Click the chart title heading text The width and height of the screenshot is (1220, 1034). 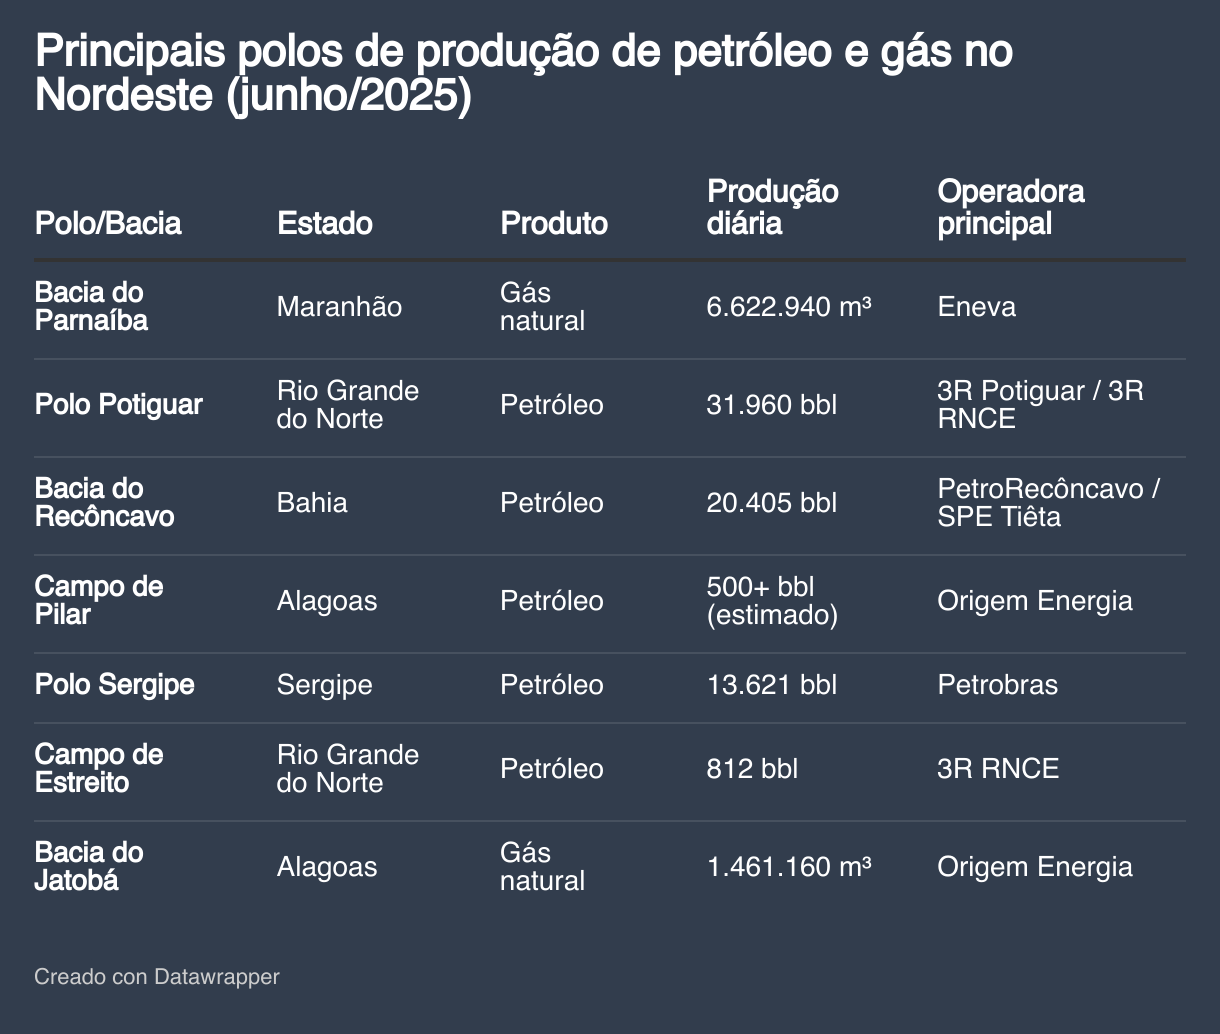click(x=524, y=74)
